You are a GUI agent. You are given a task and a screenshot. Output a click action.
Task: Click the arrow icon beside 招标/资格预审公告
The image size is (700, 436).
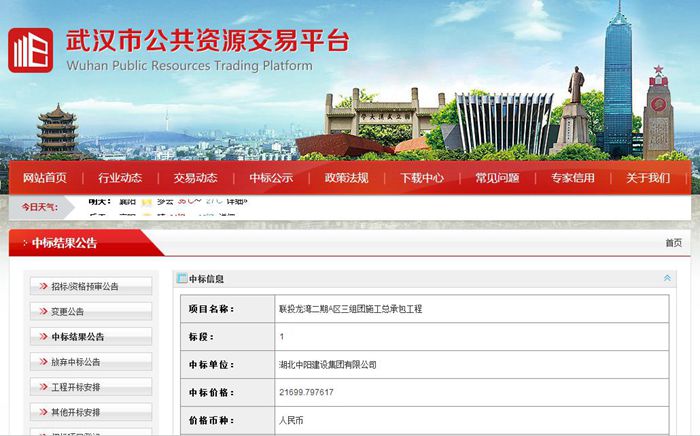[43, 286]
